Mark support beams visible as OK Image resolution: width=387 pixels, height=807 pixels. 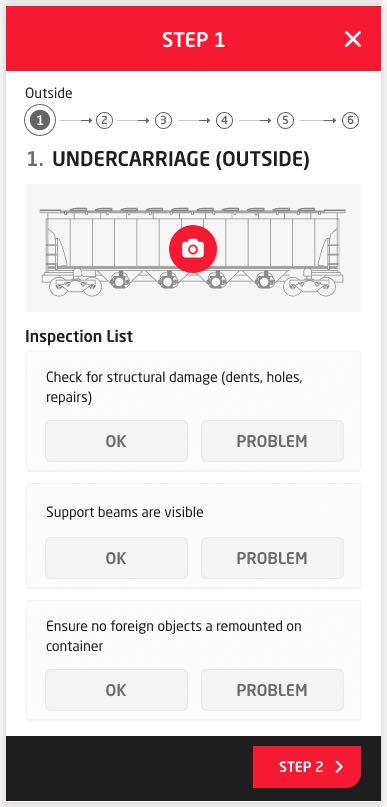[x=116, y=558]
